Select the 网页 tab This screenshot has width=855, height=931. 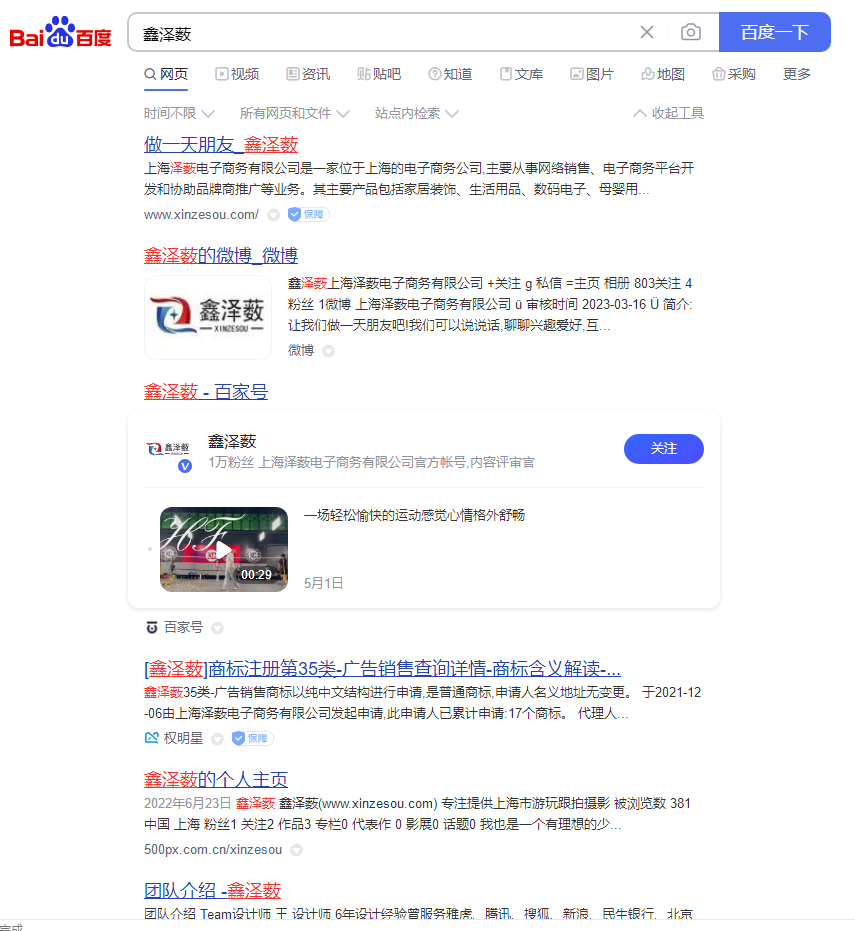pos(166,74)
